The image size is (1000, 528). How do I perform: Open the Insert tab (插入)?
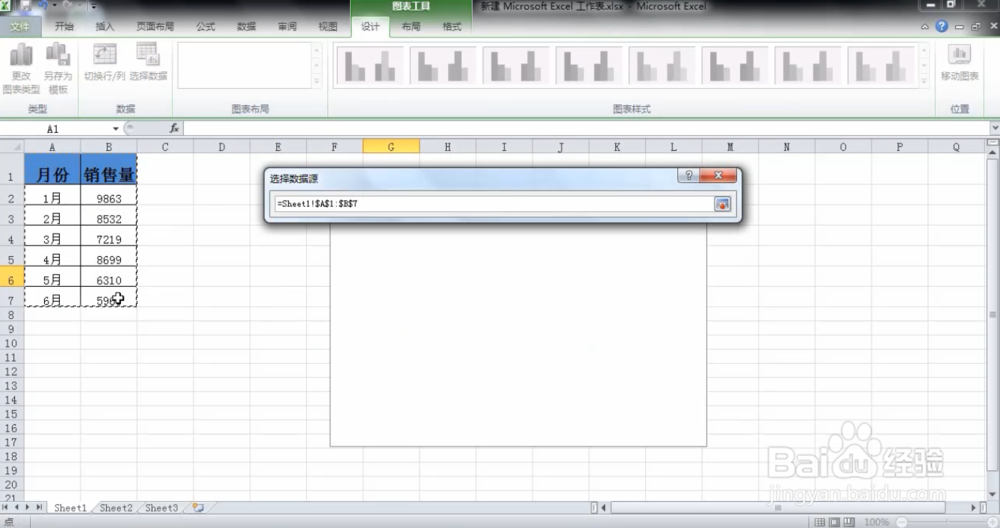click(105, 26)
